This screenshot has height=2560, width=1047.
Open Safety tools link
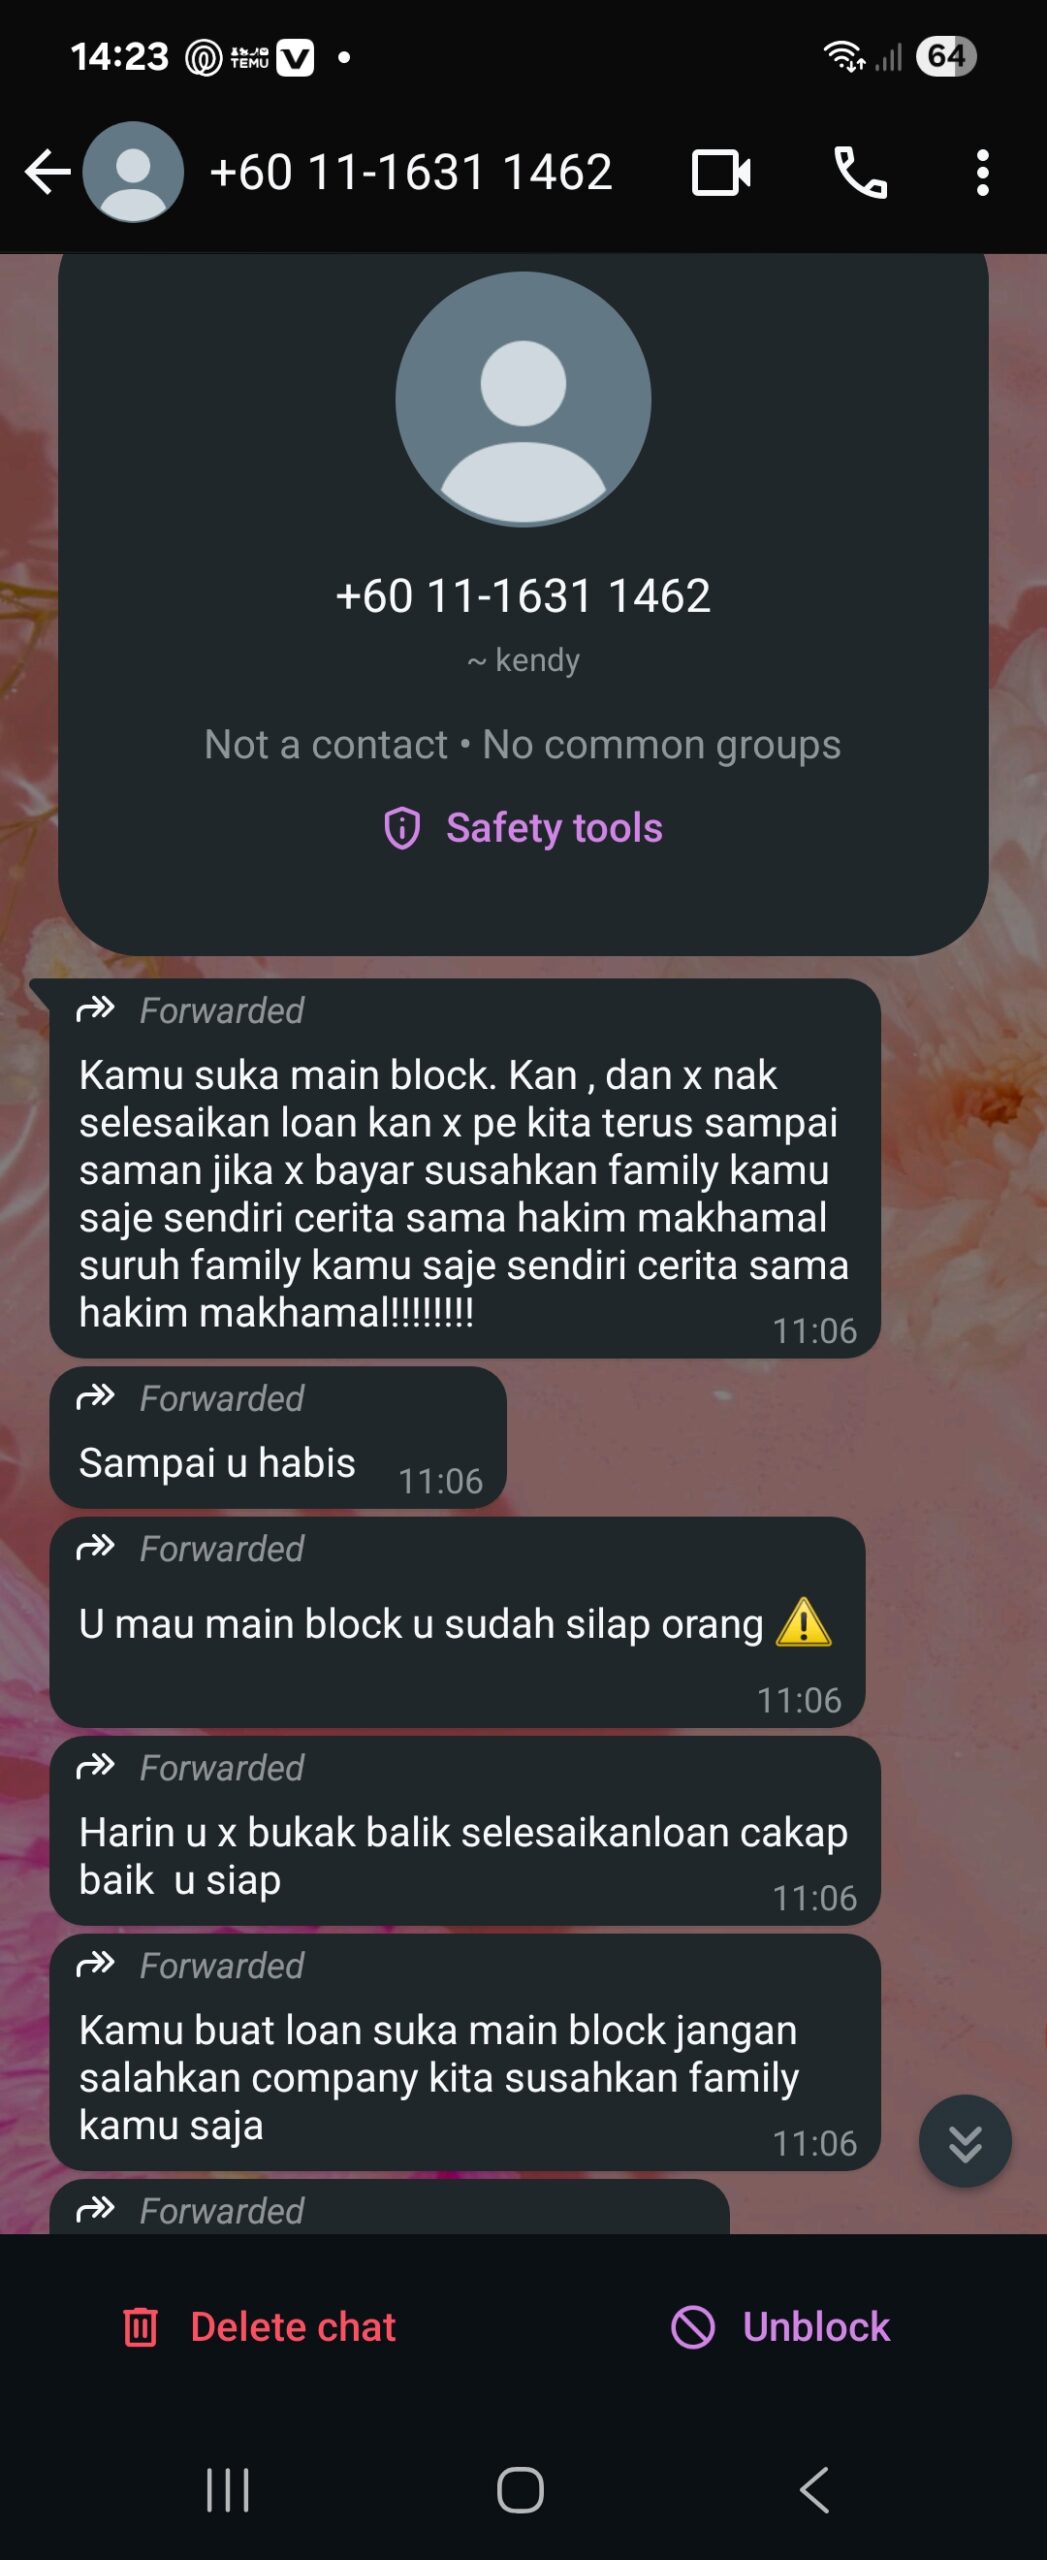tap(554, 828)
